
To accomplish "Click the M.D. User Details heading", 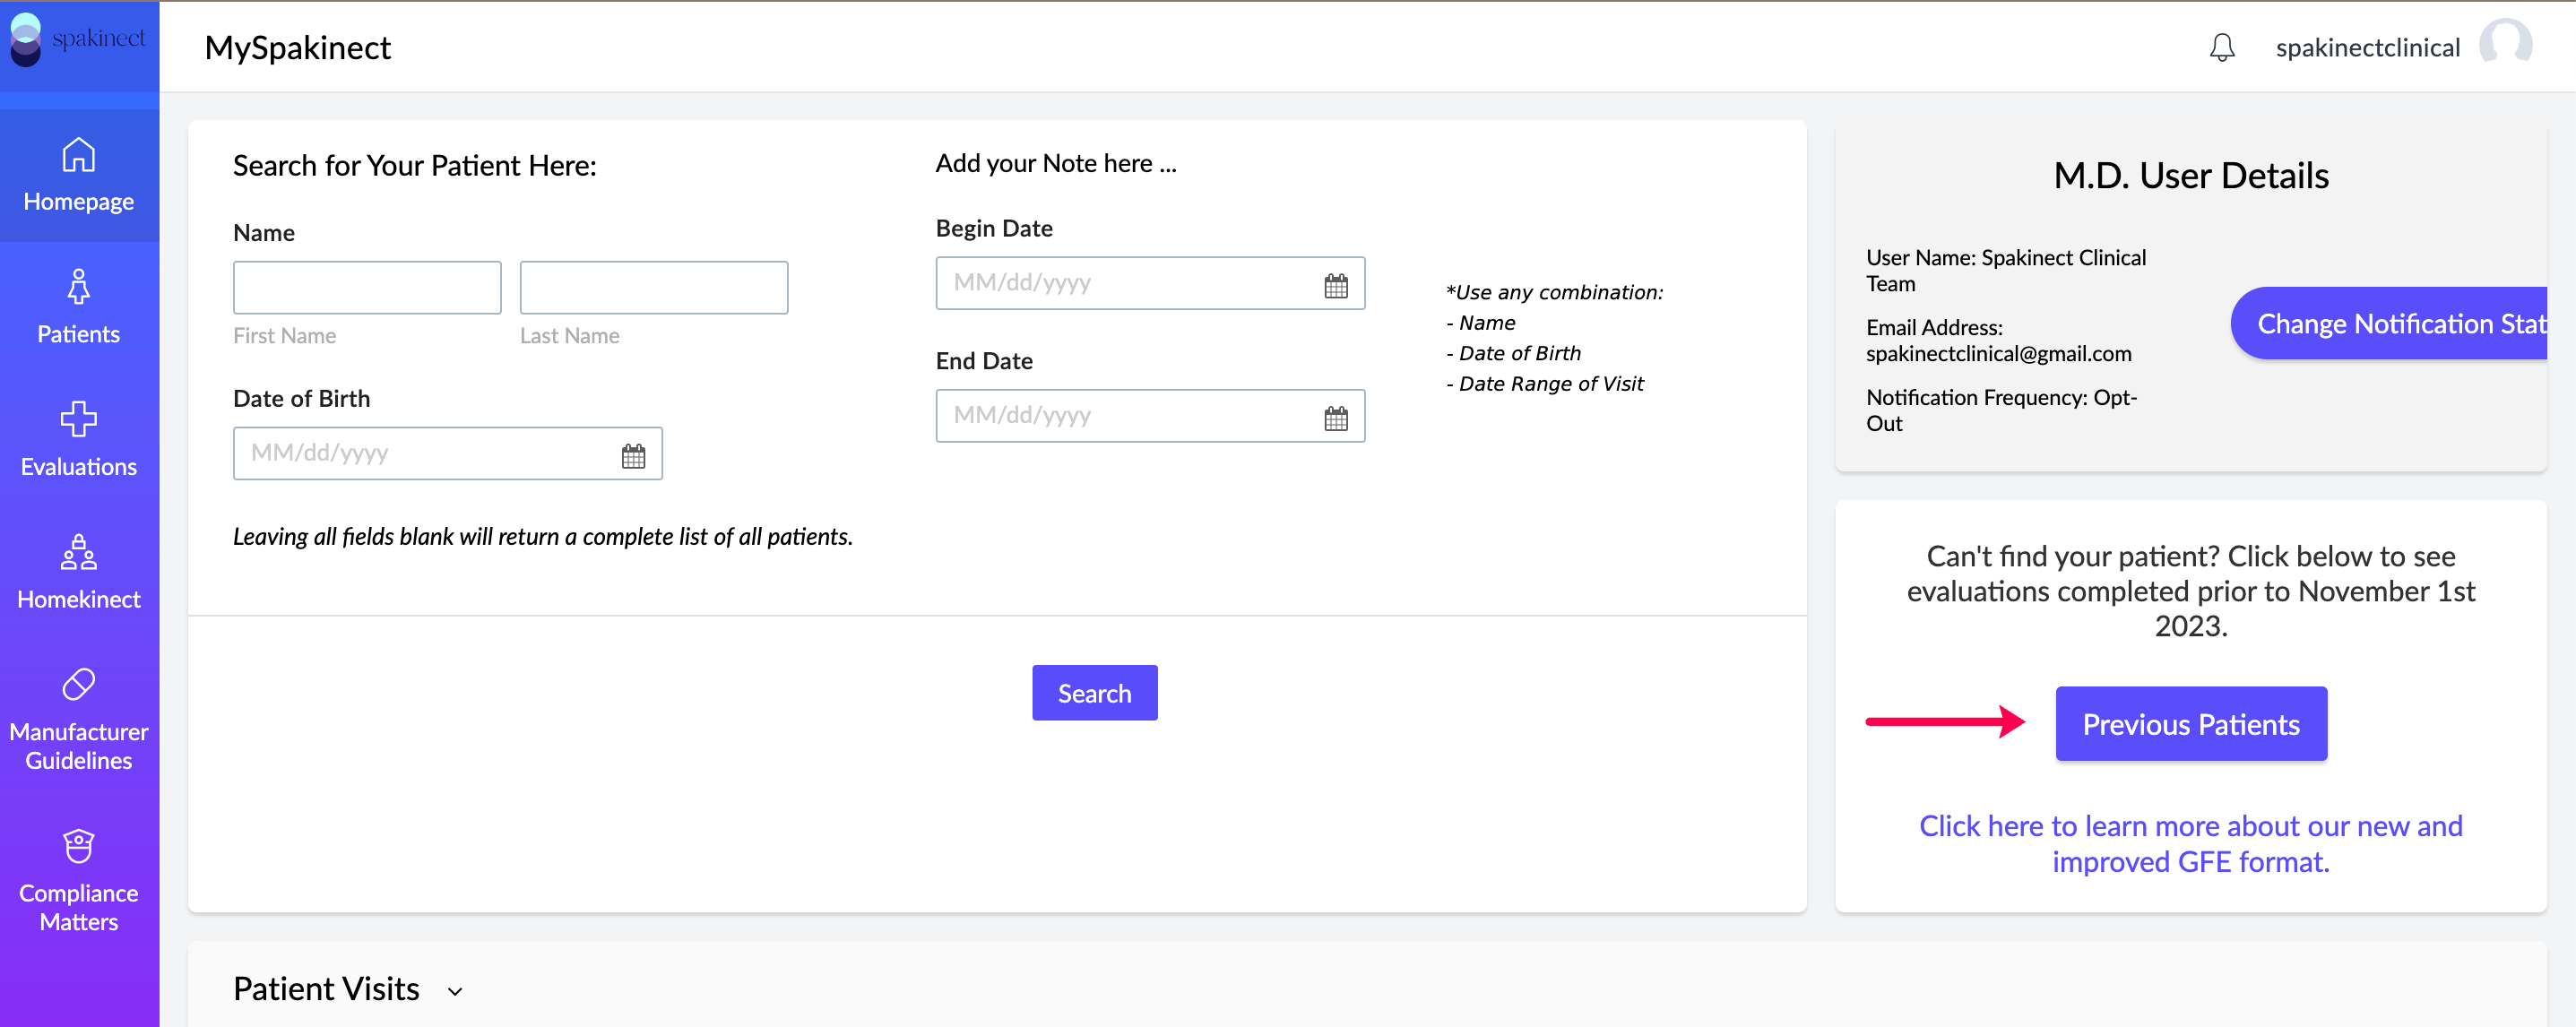I will pos(2191,176).
